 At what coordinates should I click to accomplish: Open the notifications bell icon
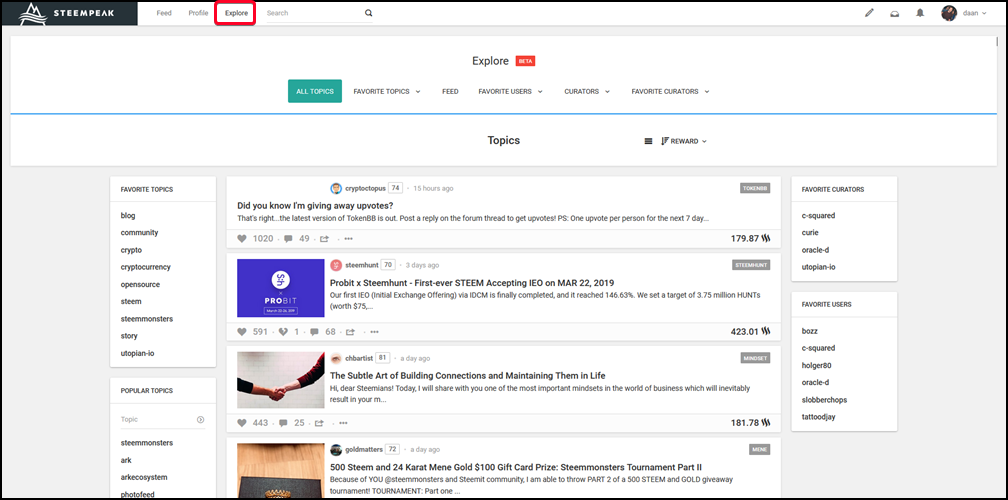[920, 13]
